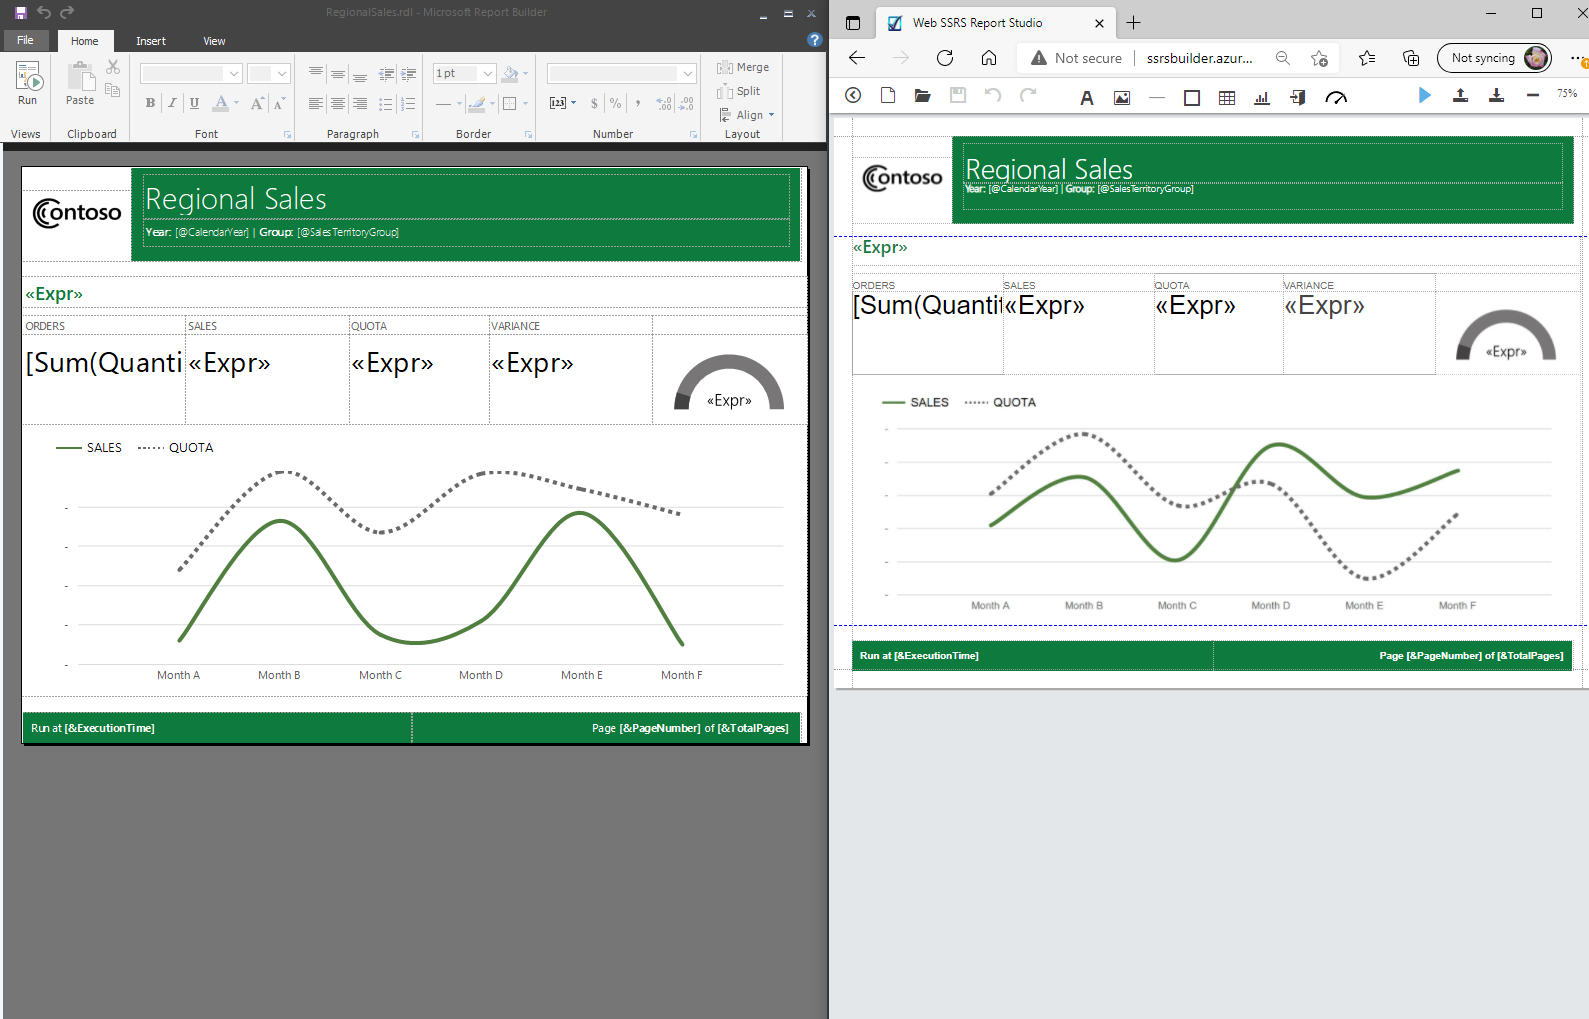
Task: Switch to the Insert ribbon tab
Action: click(151, 41)
